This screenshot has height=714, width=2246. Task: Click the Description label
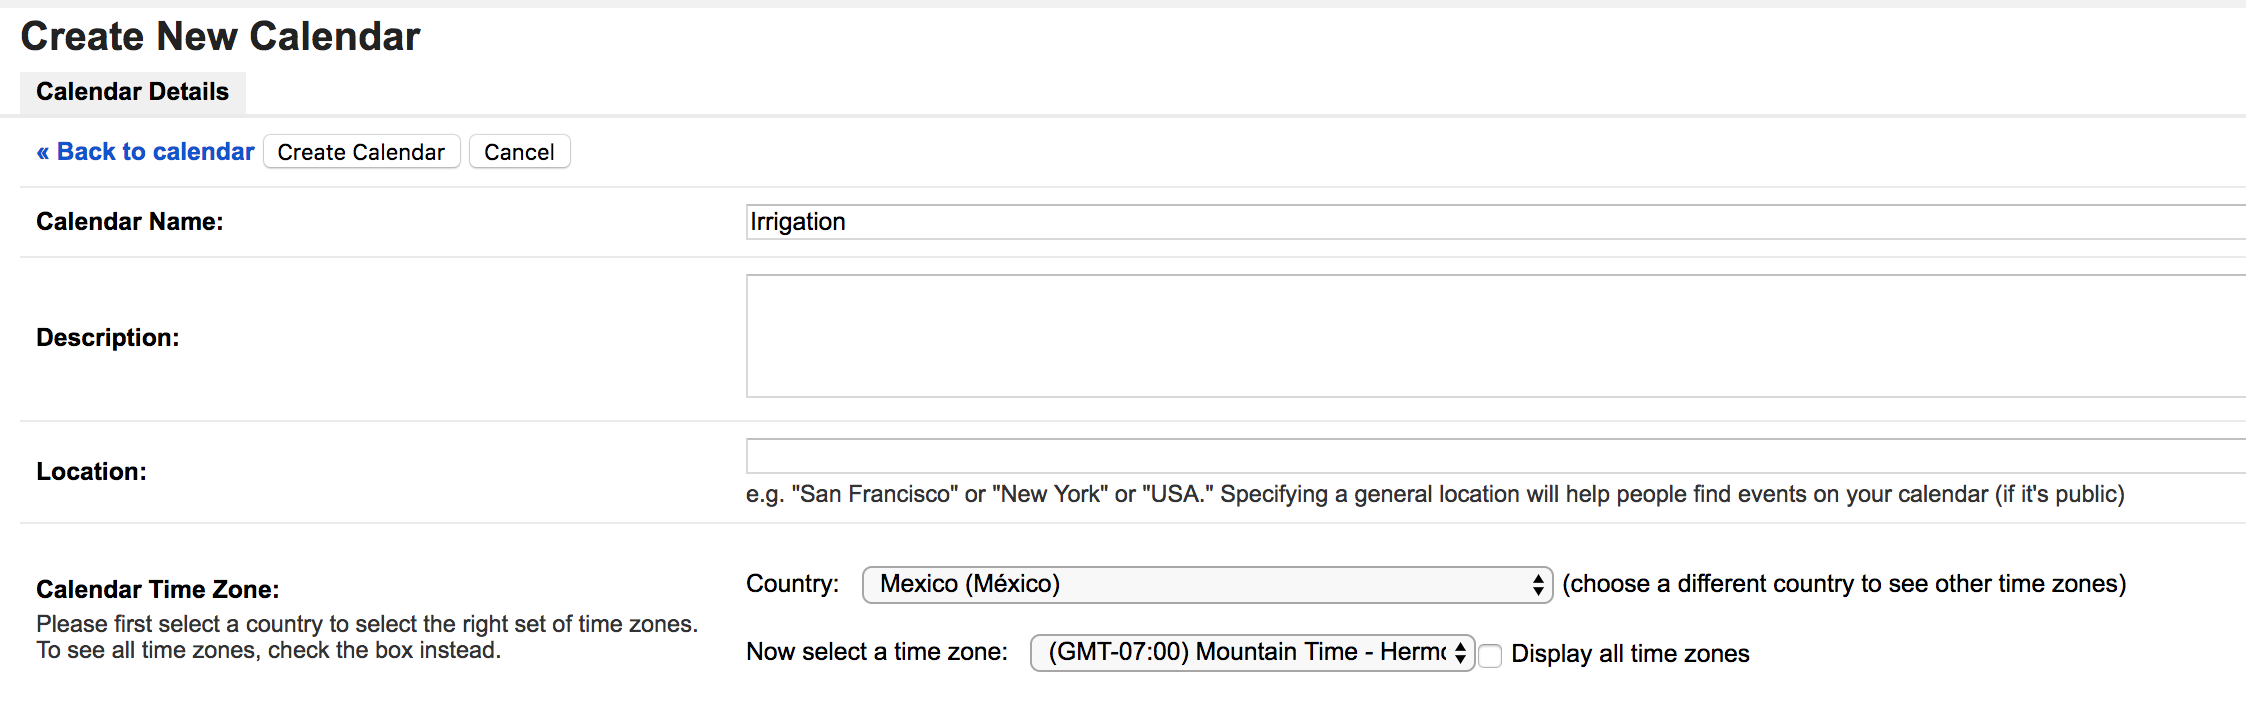108,338
